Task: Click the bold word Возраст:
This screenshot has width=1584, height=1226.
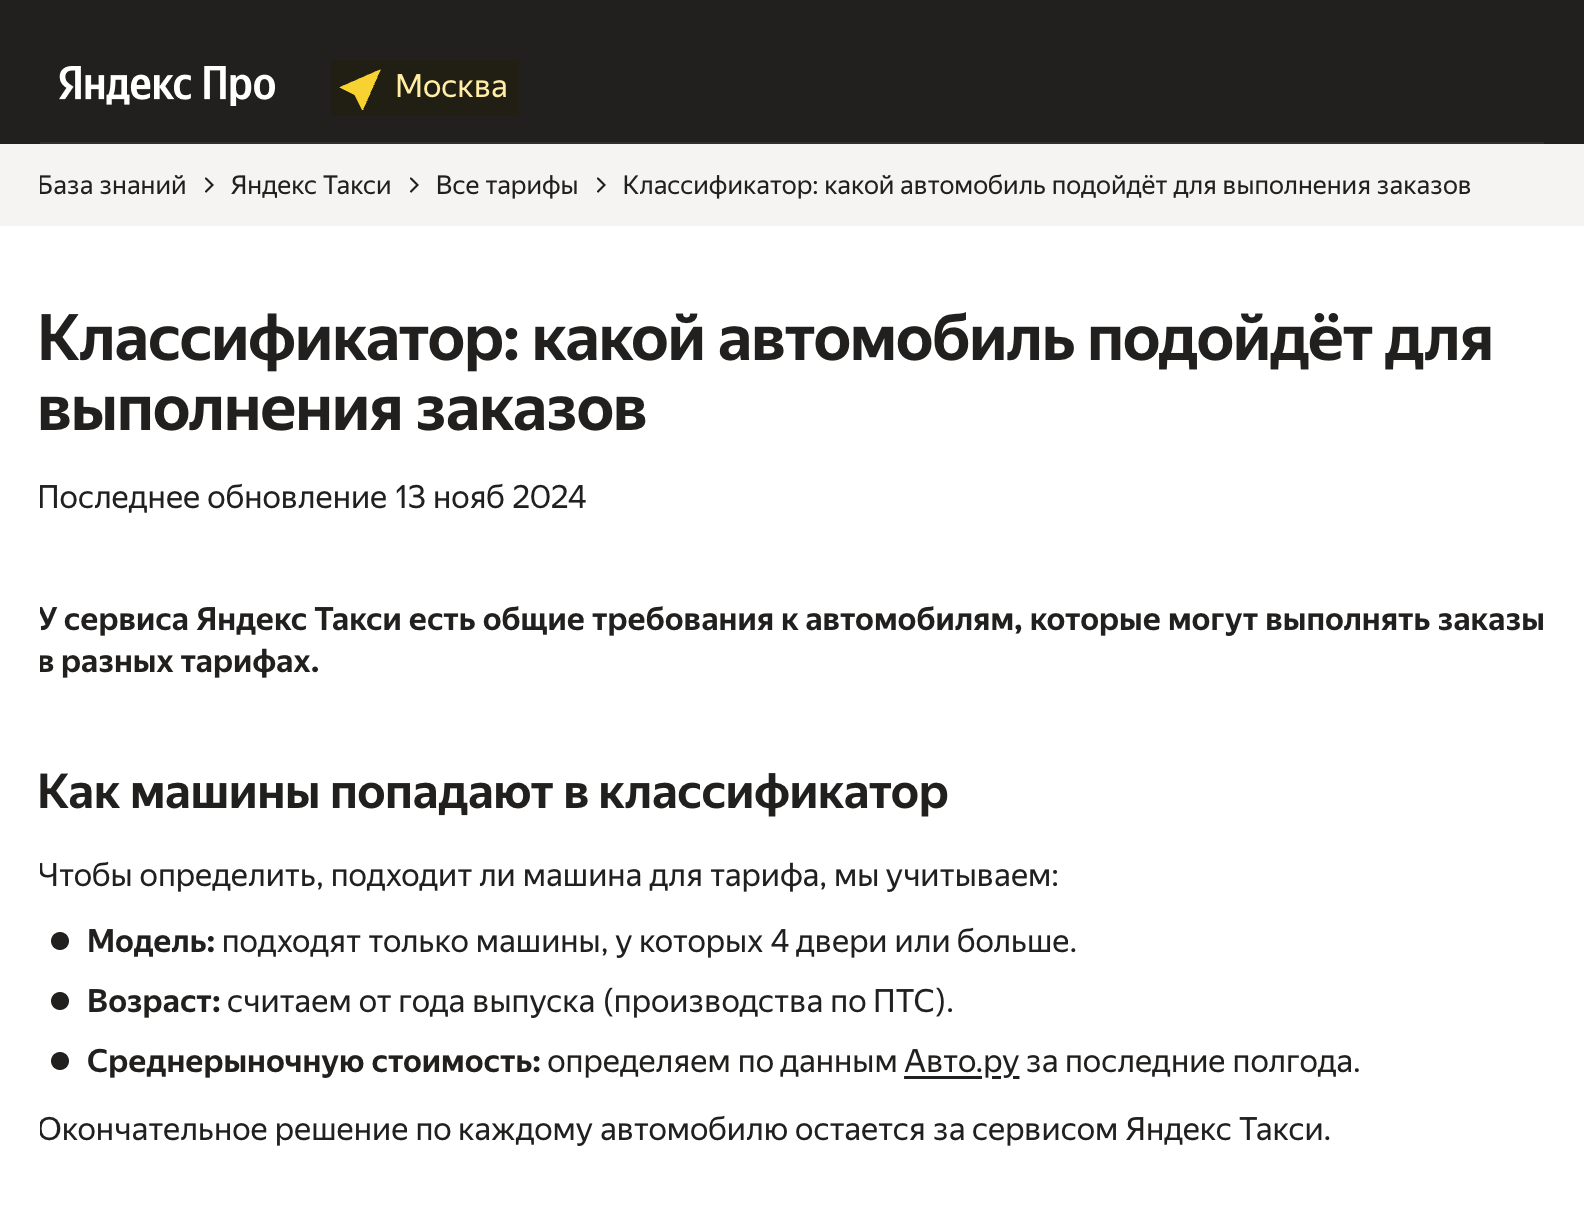Action: pyautogui.click(x=154, y=1001)
